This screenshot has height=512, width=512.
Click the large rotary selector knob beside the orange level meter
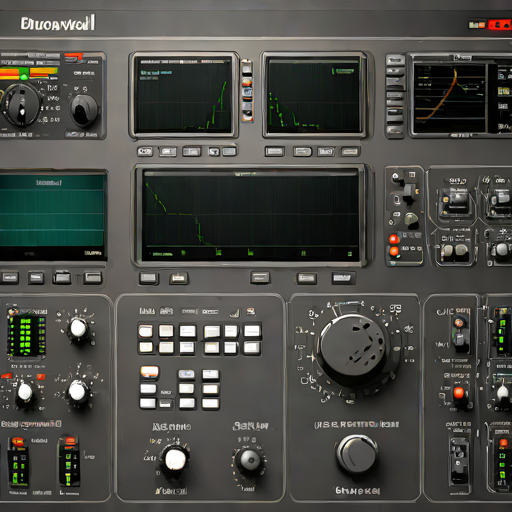(x=21, y=104)
